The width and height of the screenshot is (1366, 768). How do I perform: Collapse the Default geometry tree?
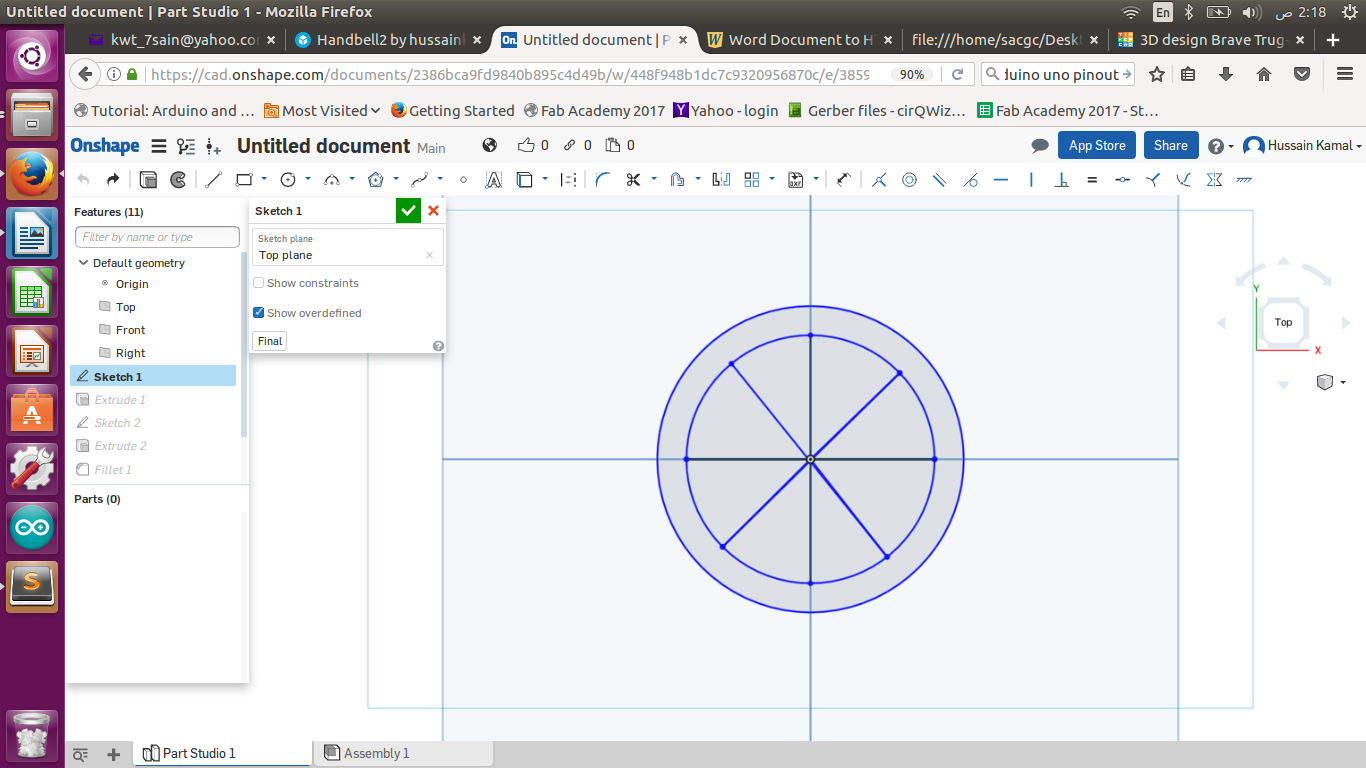[84, 263]
